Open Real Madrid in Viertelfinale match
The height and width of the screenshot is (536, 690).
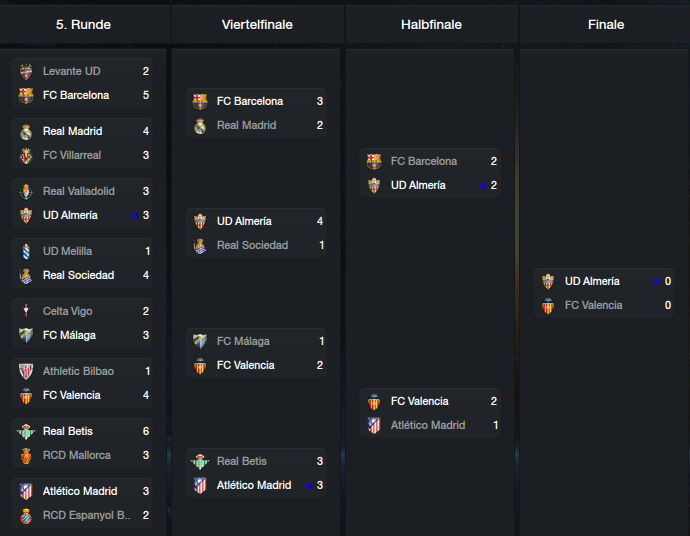tap(256, 125)
